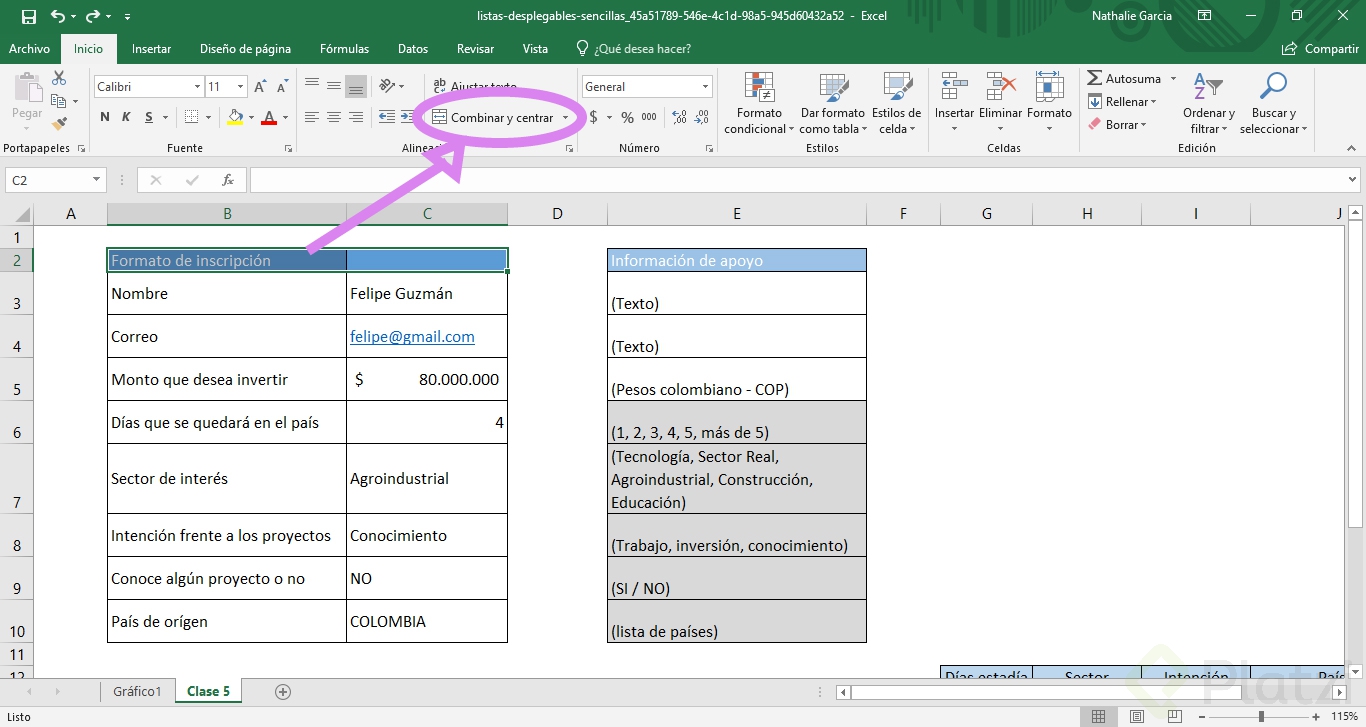Open the Rellenar dropdown

[1122, 101]
